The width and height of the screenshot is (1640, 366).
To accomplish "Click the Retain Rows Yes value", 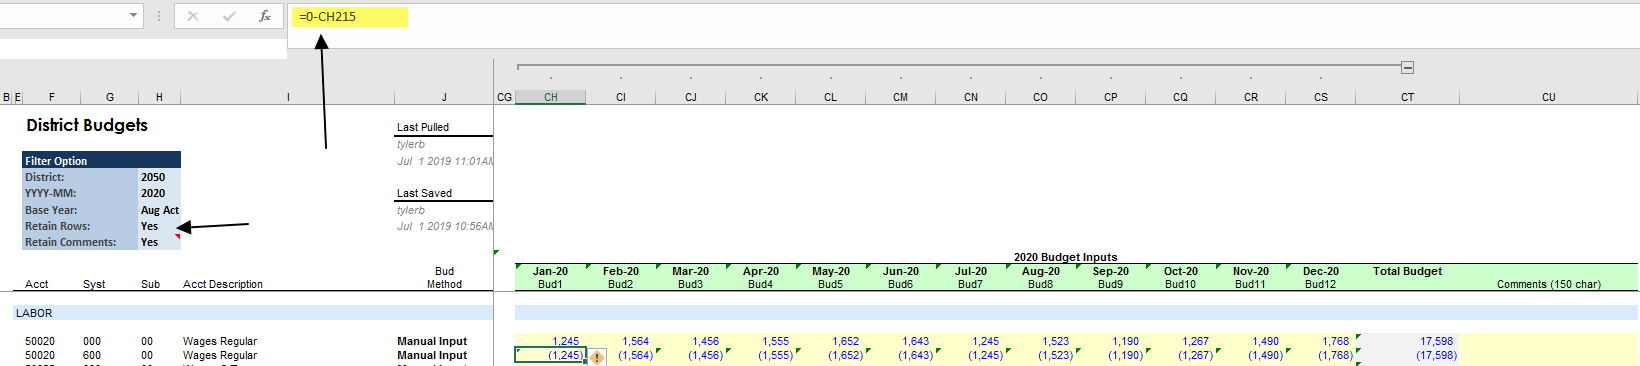I will pos(159,226).
